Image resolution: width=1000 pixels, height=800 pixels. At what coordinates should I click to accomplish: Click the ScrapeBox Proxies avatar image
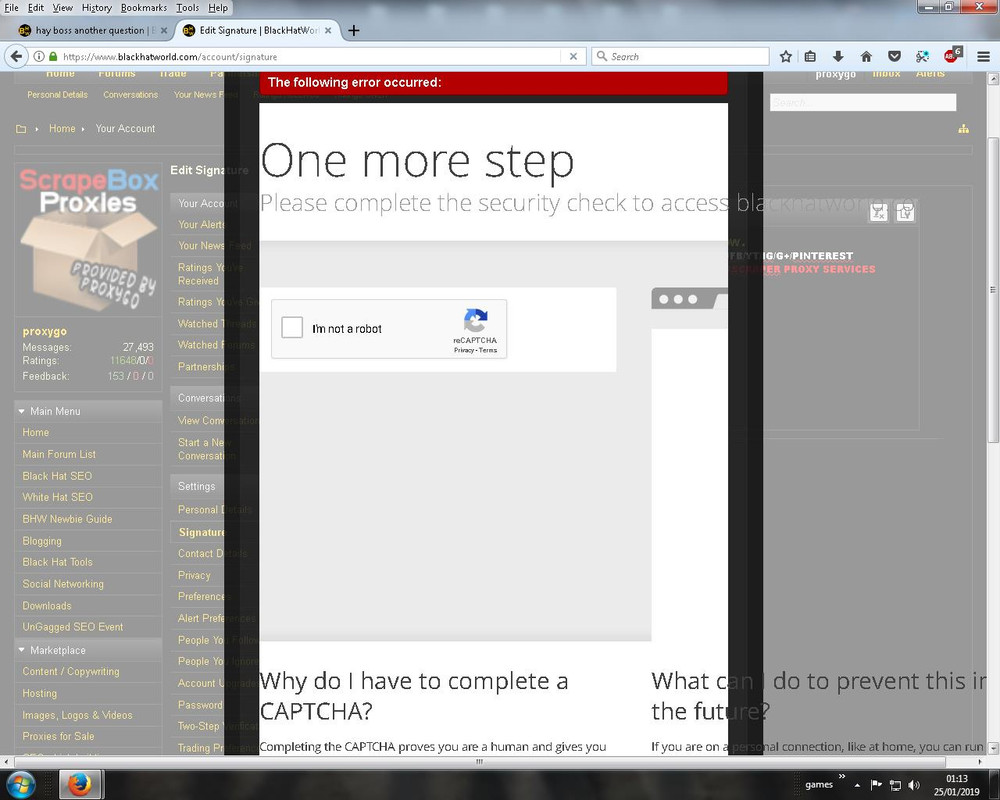pyautogui.click(x=89, y=240)
